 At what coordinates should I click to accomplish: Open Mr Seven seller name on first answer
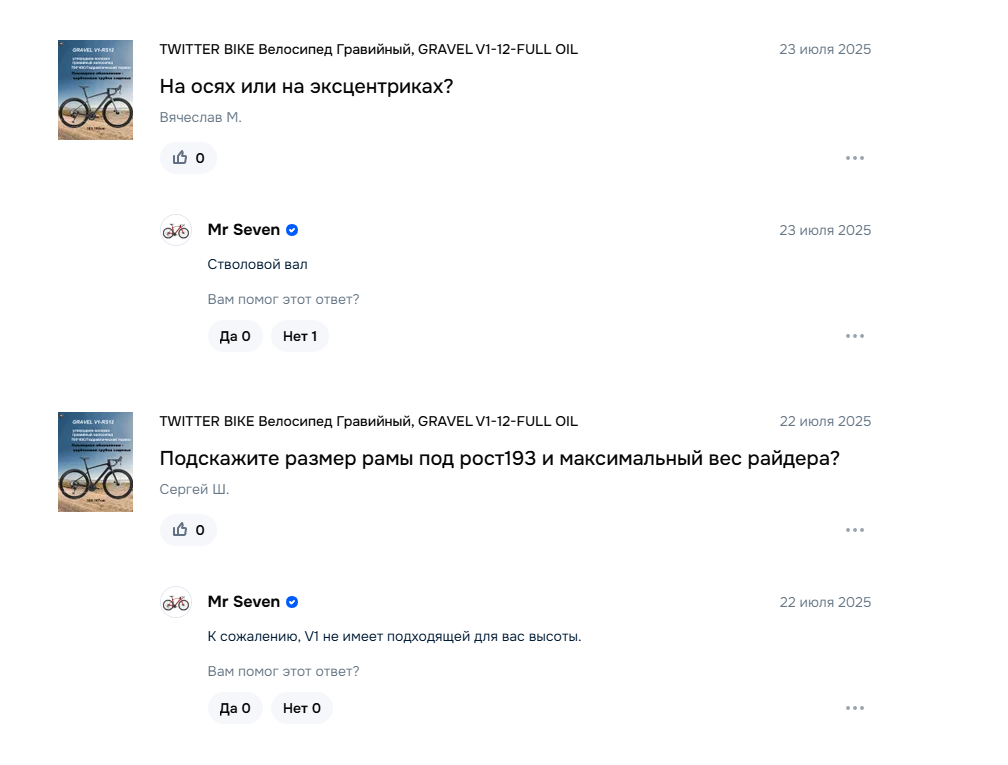[243, 230]
